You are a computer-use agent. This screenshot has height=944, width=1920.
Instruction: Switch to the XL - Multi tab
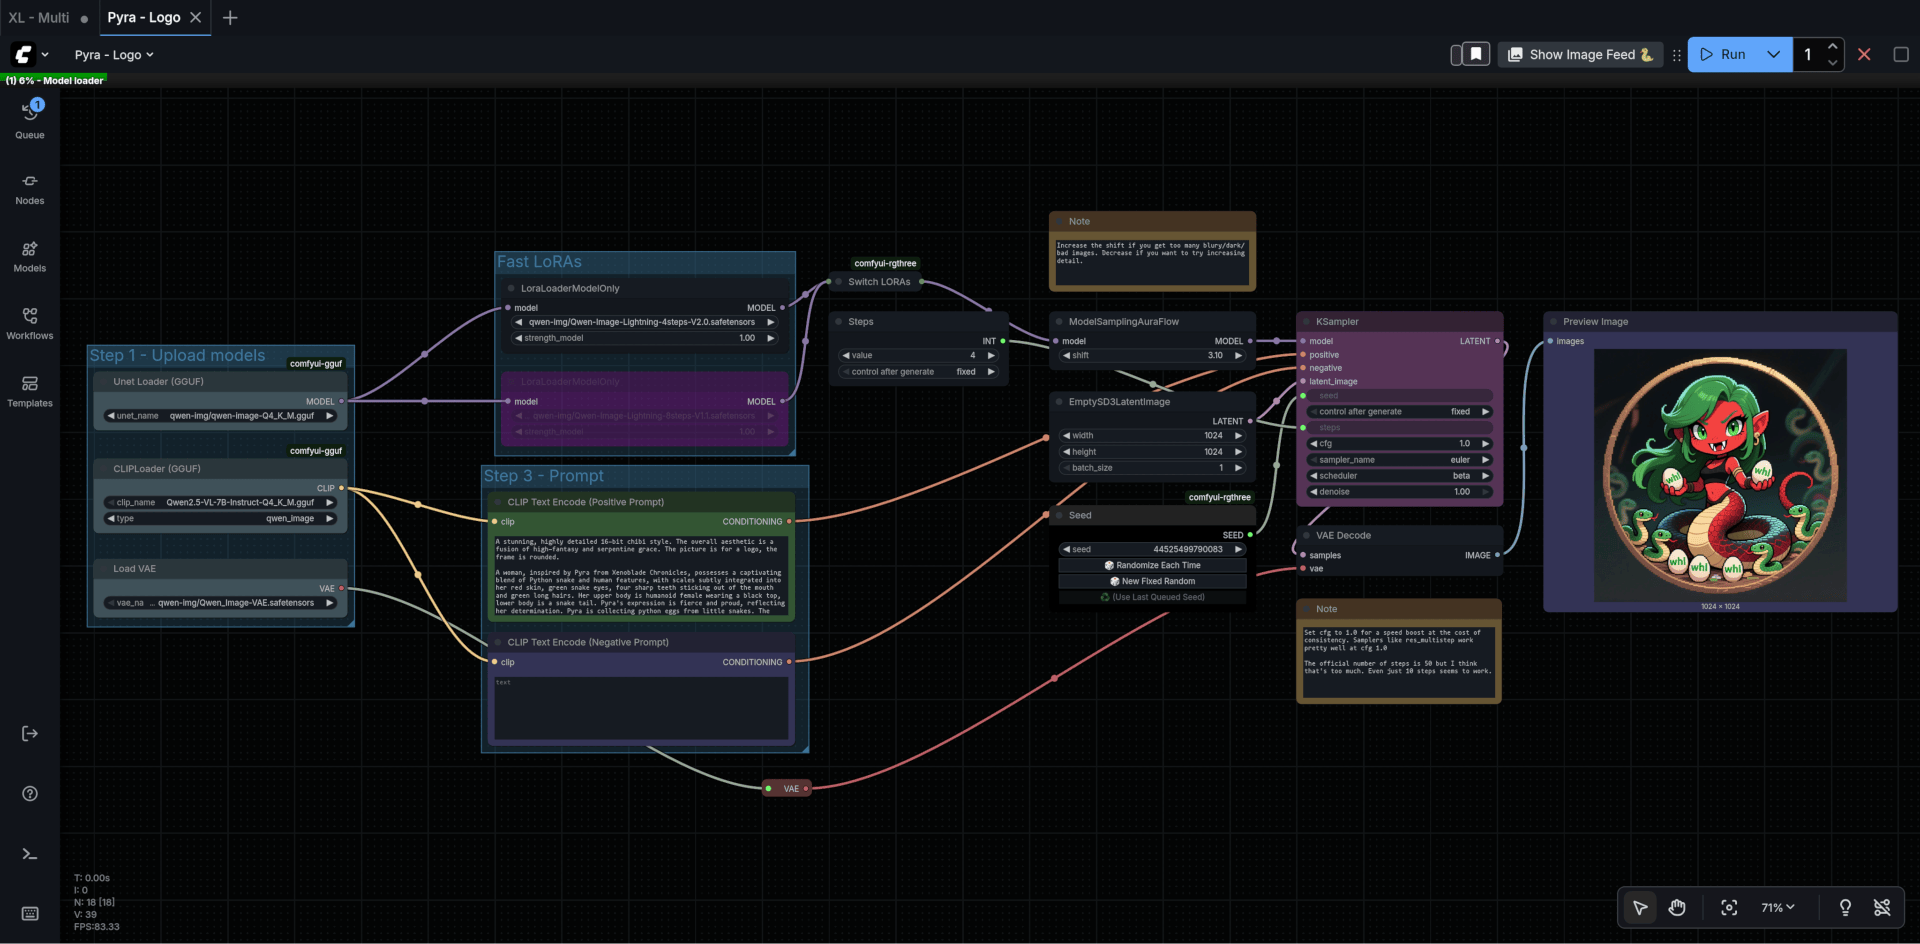[x=39, y=18]
